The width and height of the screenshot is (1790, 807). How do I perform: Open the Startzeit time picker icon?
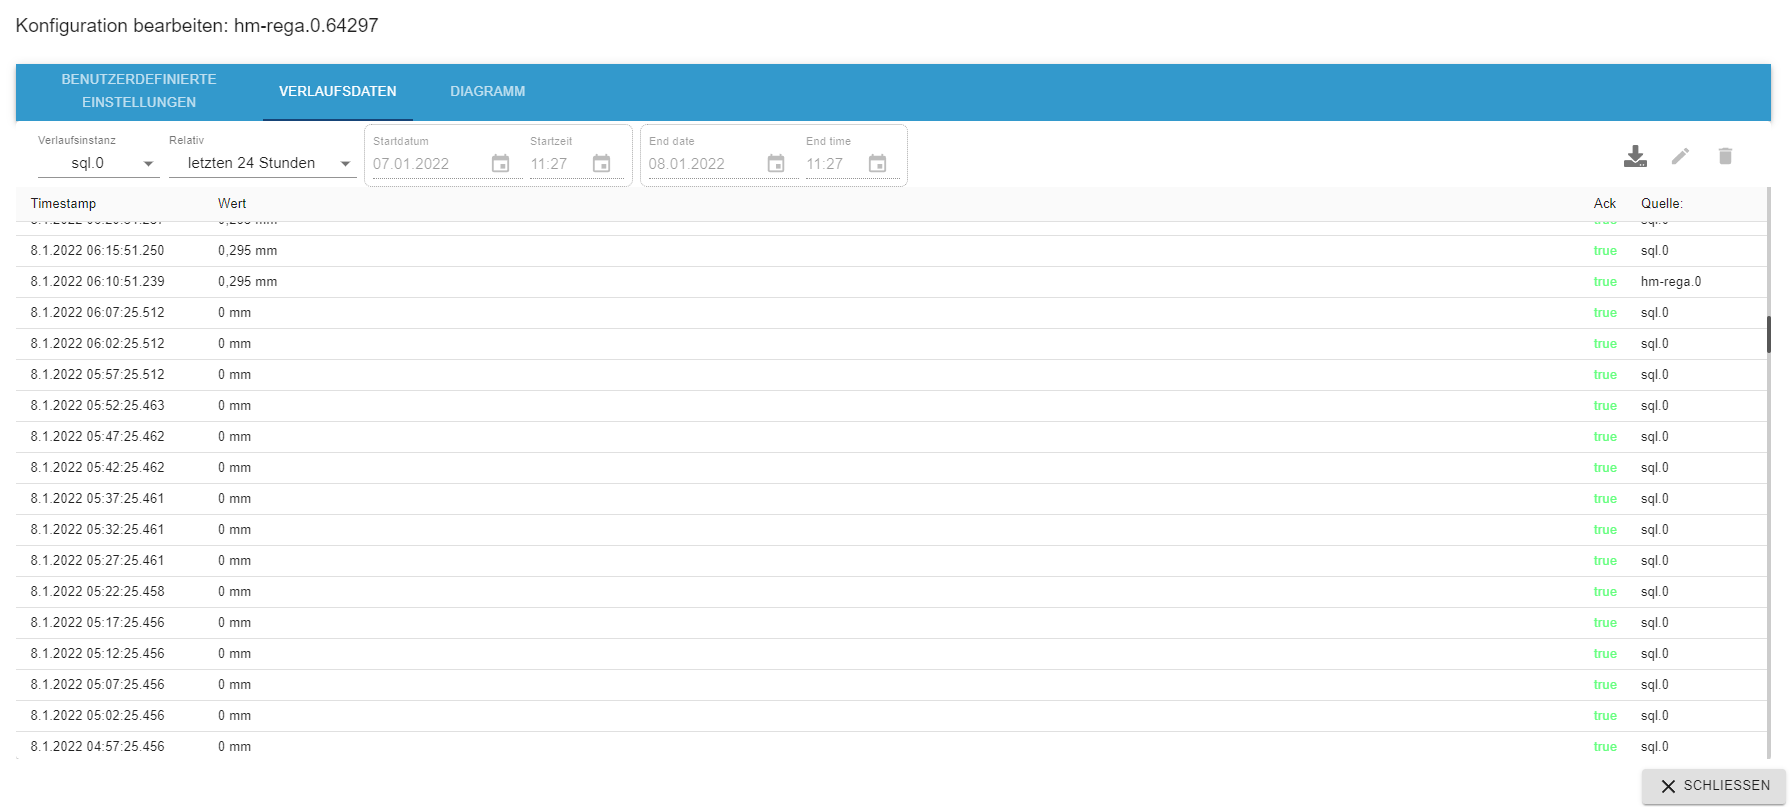pos(601,164)
